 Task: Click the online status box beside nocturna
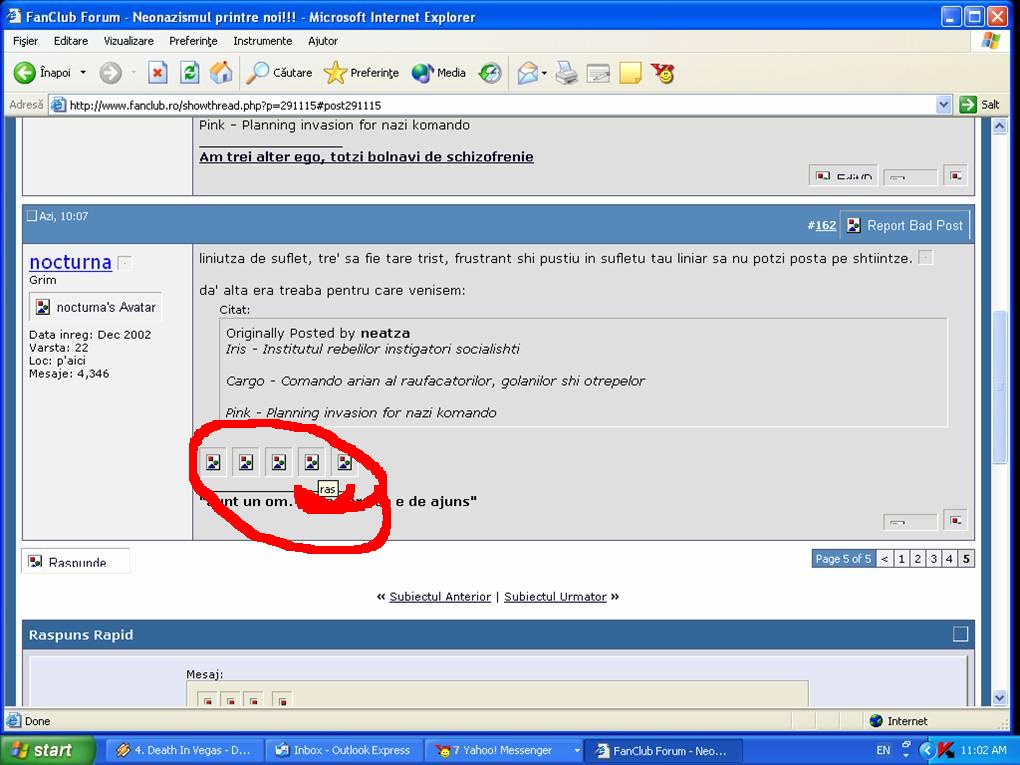point(125,263)
